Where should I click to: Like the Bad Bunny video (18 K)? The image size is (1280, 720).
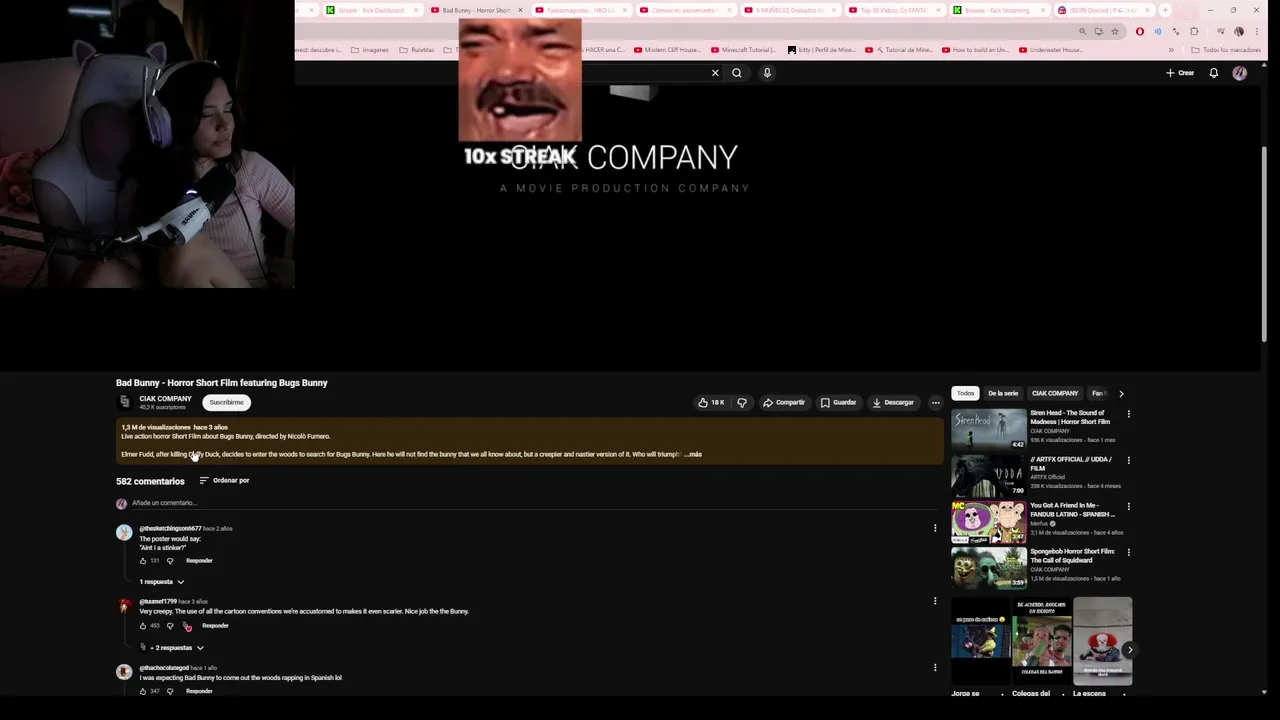click(x=711, y=403)
